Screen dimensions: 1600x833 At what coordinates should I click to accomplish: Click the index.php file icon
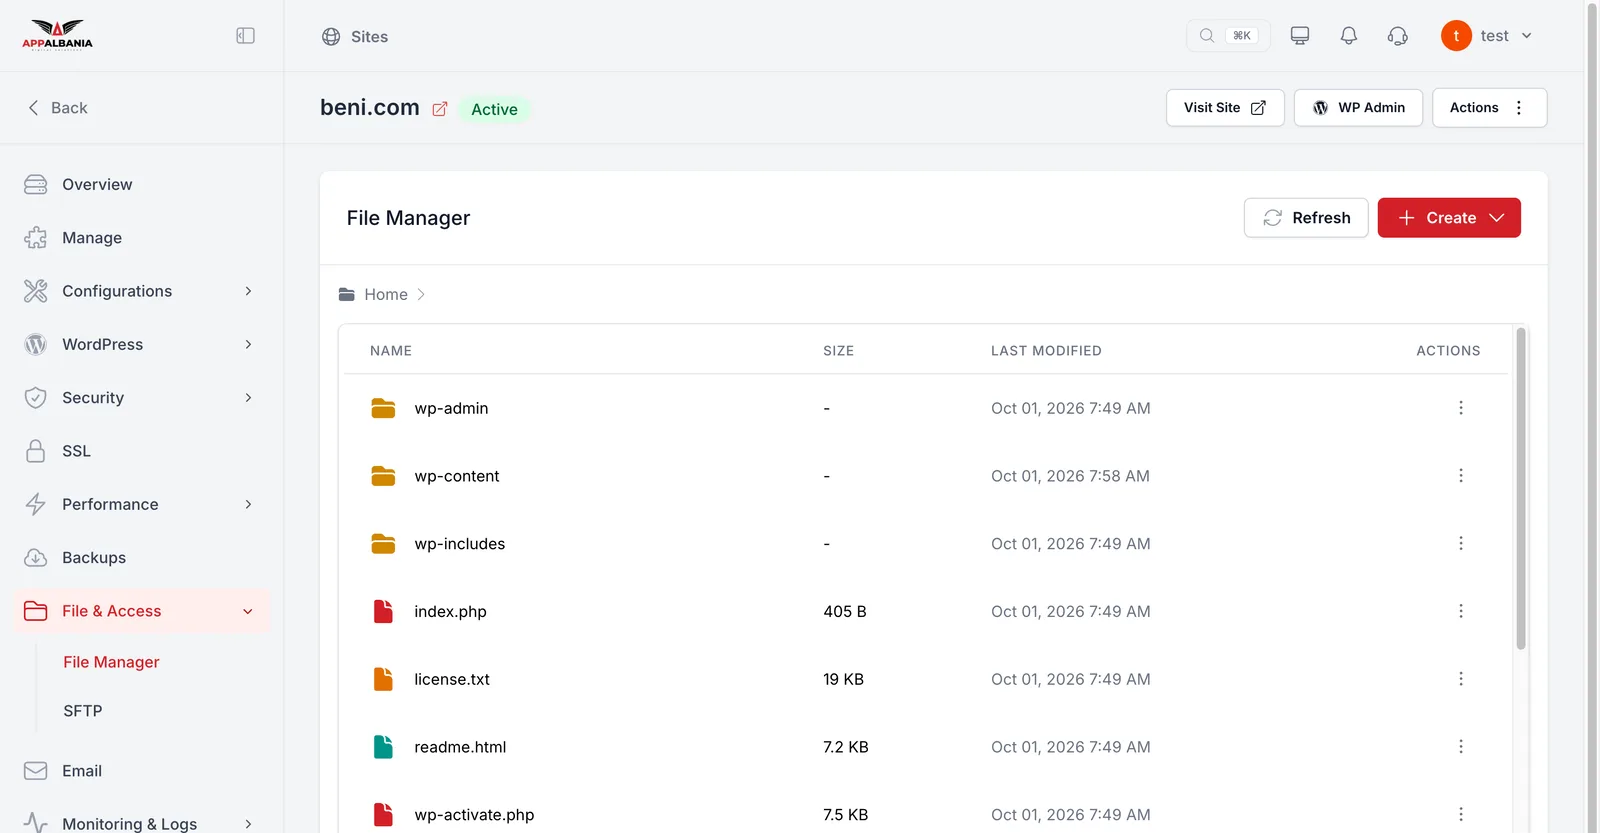383,611
